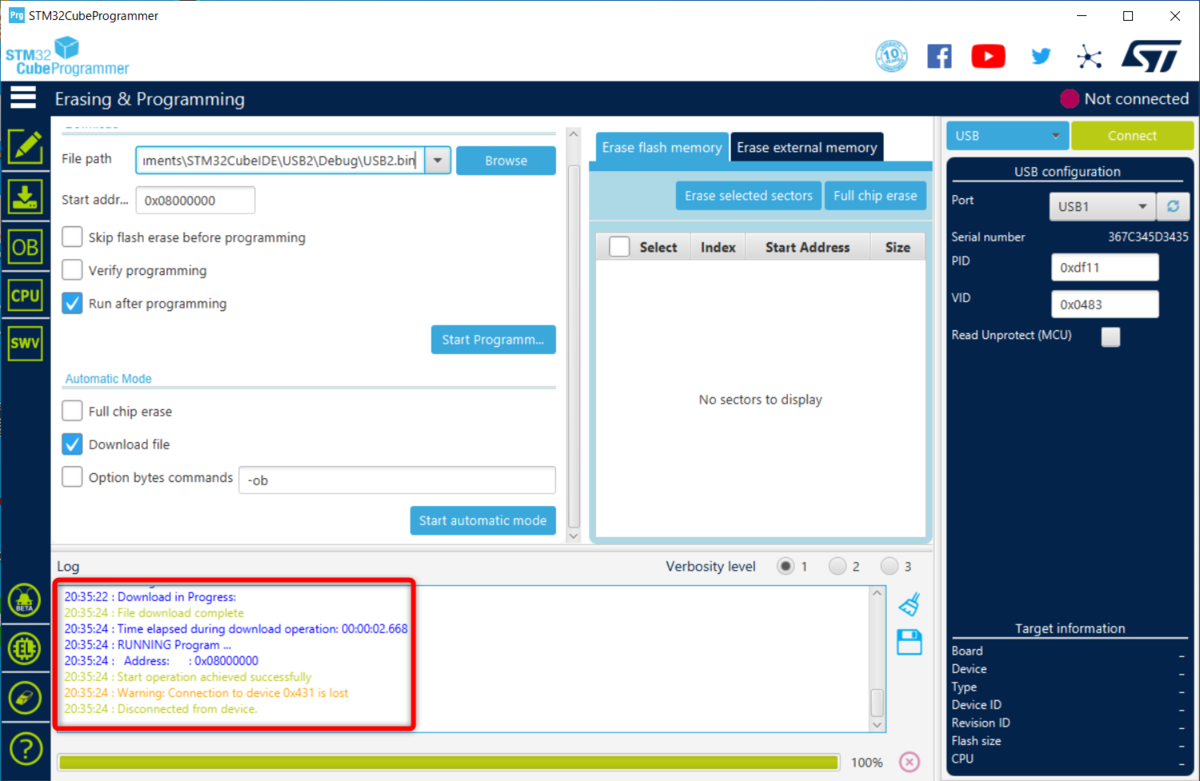The image size is (1200, 781).
Task: Click the download progress bar
Action: tap(448, 762)
